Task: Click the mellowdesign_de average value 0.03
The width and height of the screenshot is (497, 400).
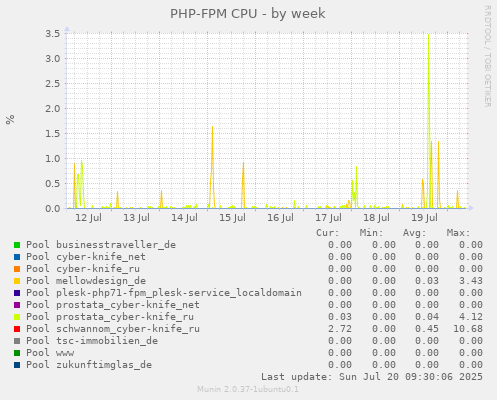Action: (427, 281)
